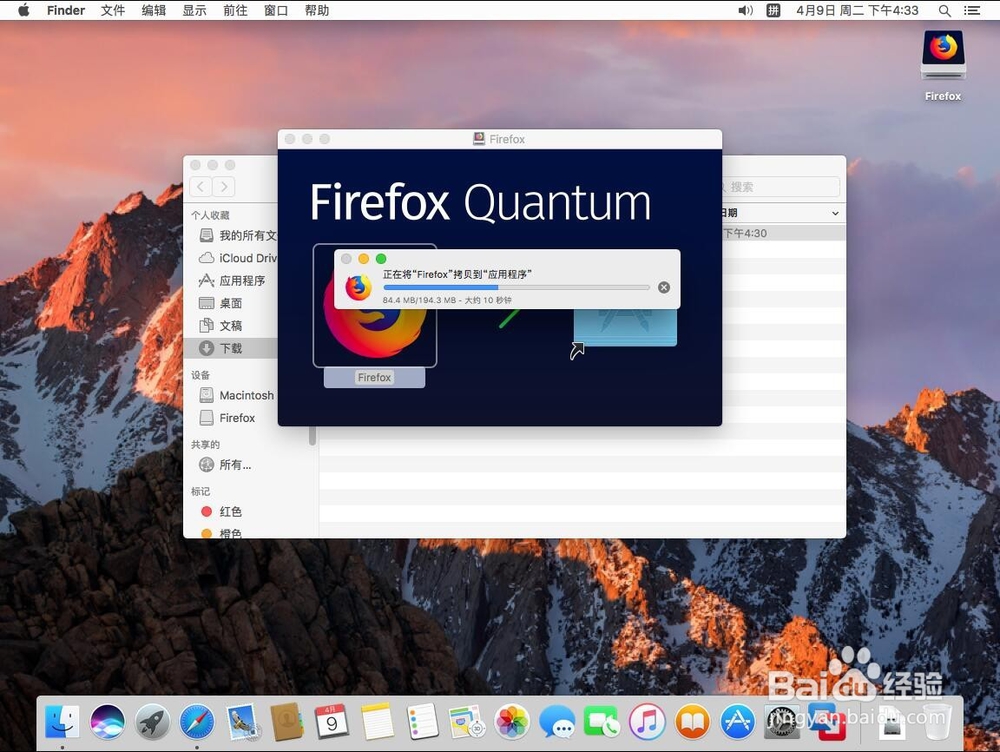The image size is (1000, 752).
Task: Click the Finder sidebar scrollbar
Action: pos(312,436)
